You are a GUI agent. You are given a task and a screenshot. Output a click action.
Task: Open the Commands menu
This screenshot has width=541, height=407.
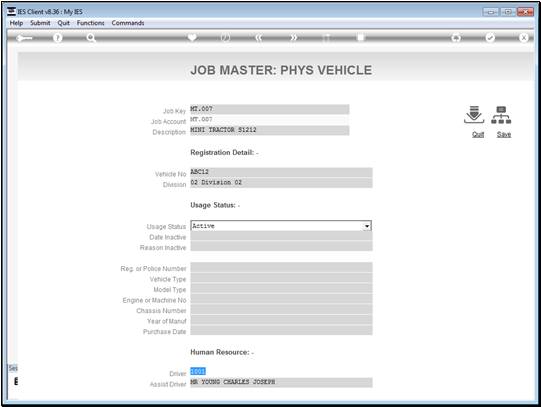pyautogui.click(x=128, y=23)
